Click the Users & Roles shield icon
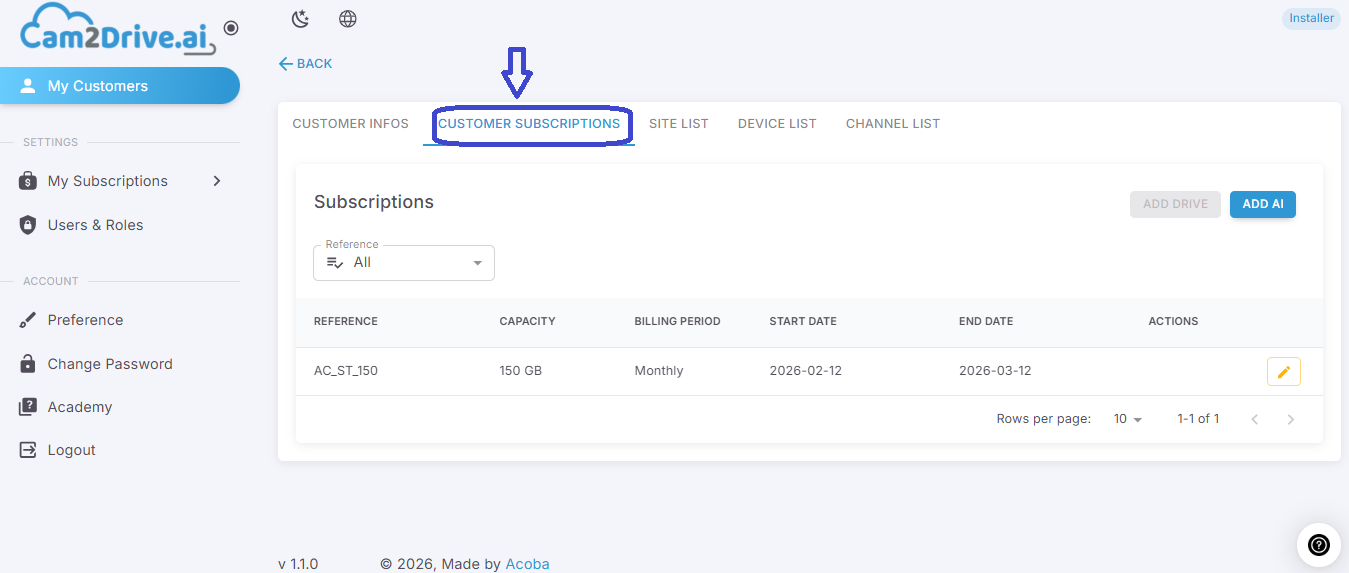Image resolution: width=1349 pixels, height=573 pixels. tap(28, 225)
